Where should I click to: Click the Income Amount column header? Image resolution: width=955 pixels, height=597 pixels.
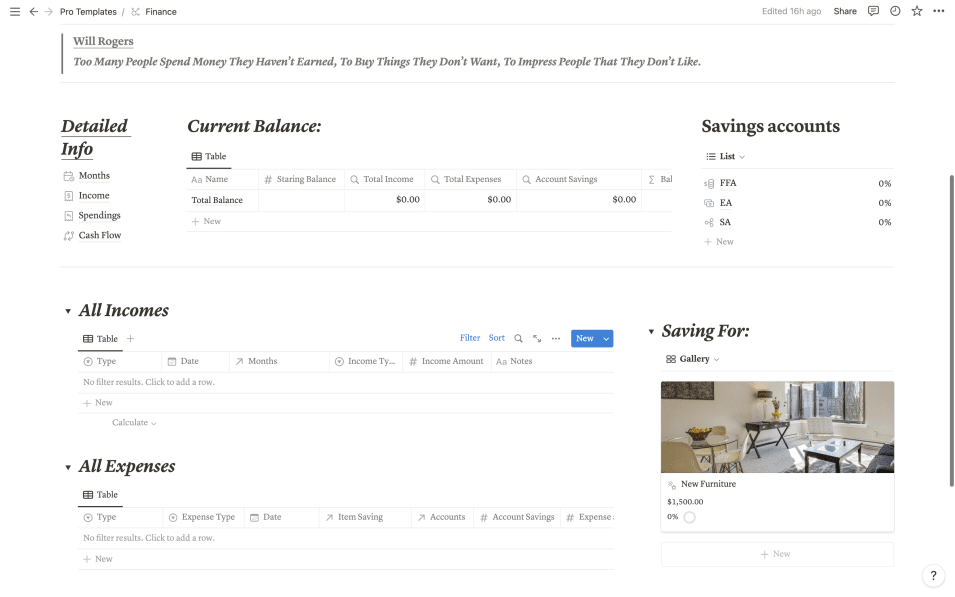coord(447,361)
